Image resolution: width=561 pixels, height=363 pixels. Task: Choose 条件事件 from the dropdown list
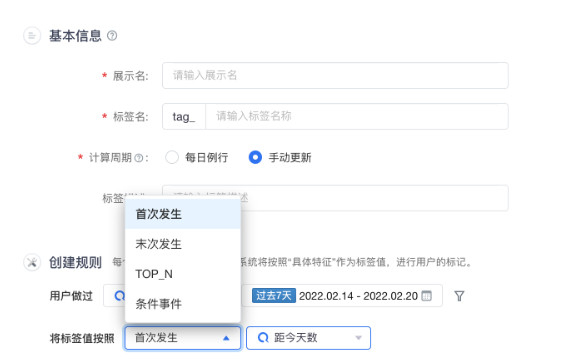click(183, 304)
